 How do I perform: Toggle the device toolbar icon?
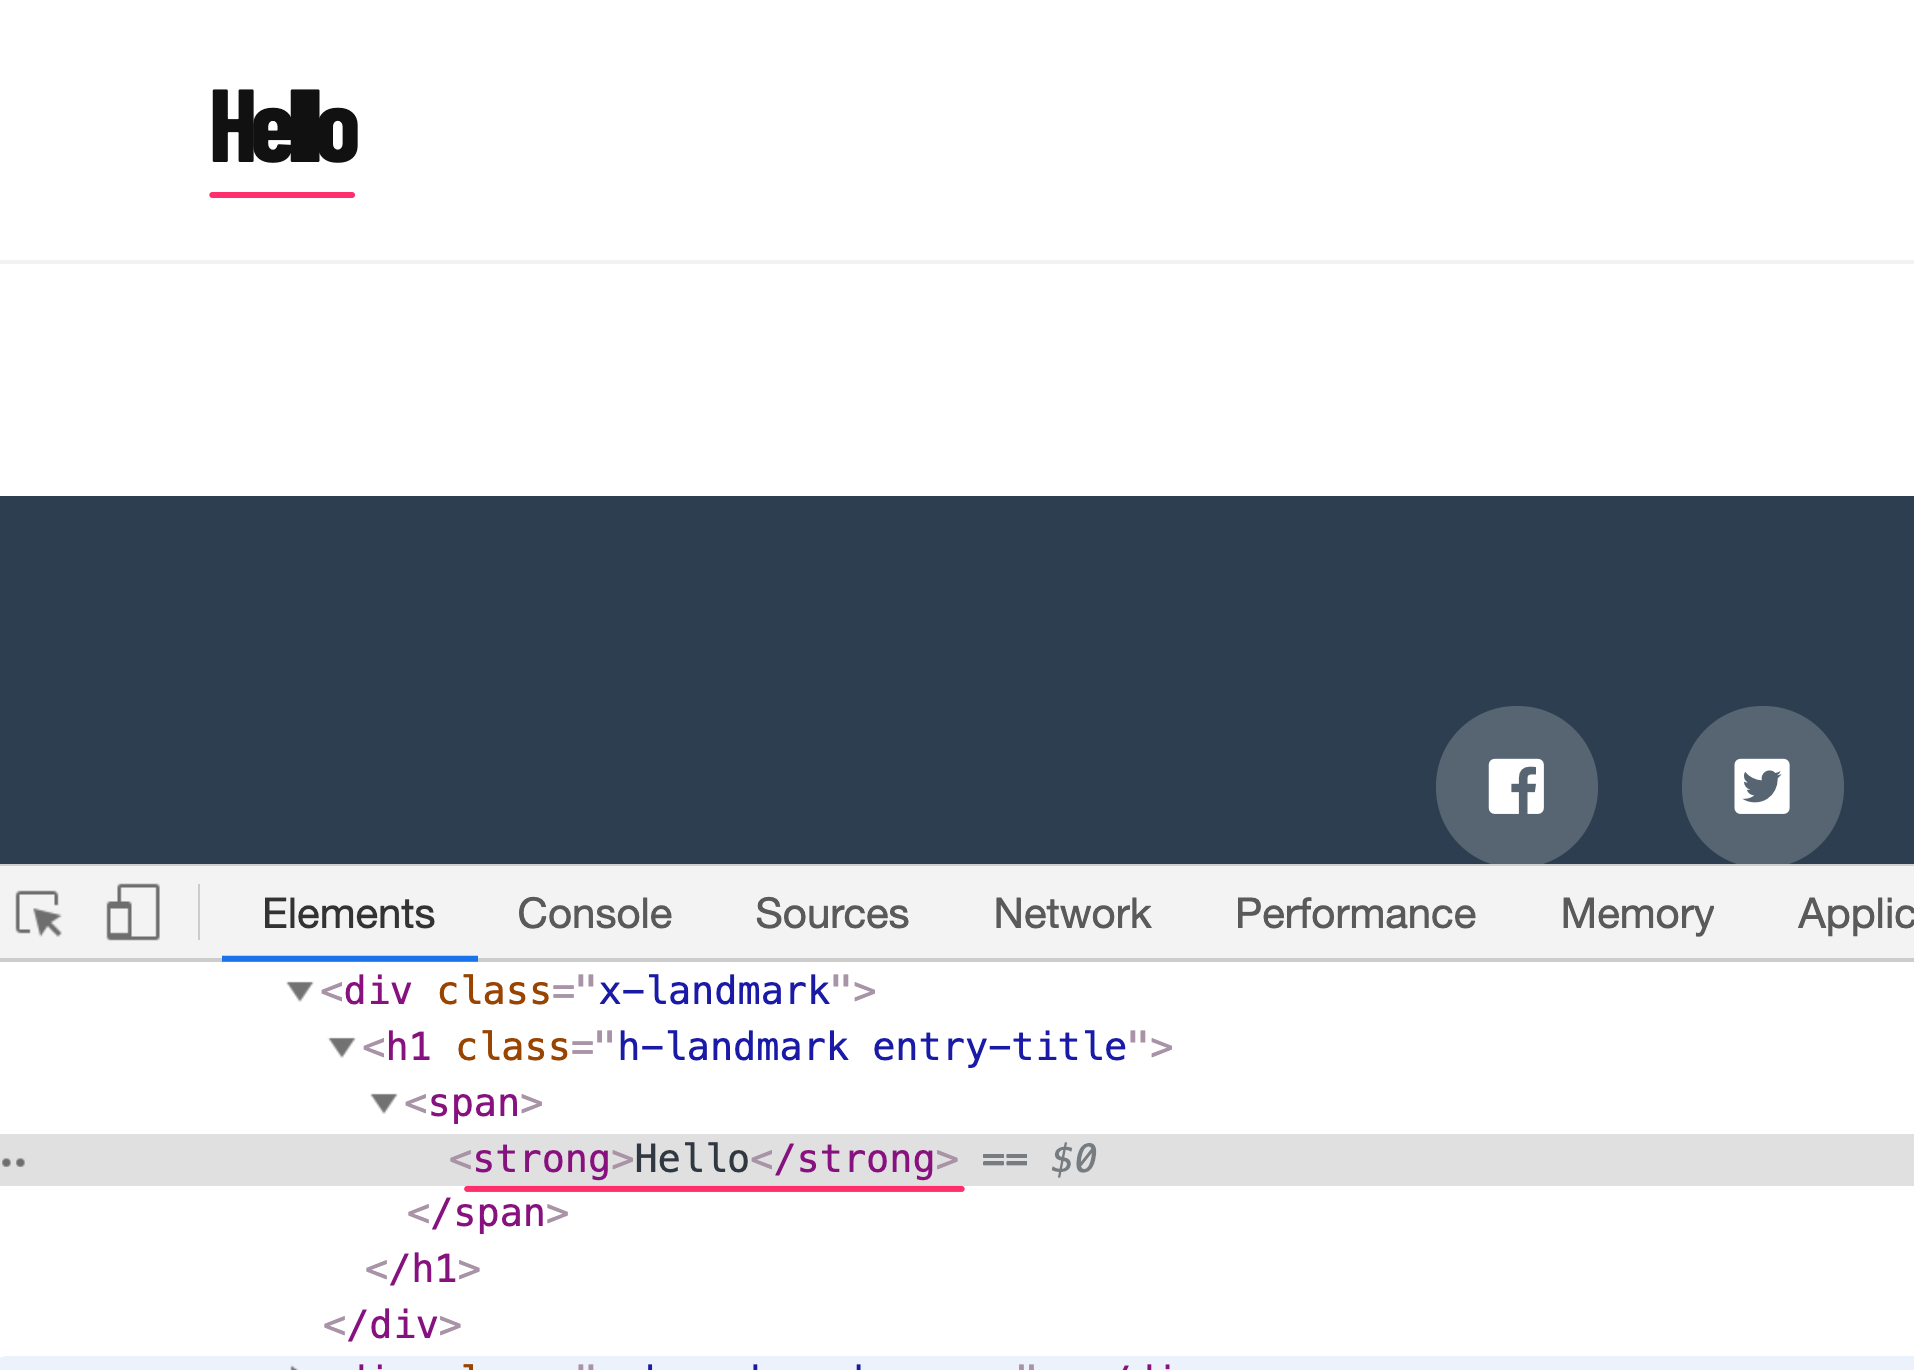(x=133, y=912)
